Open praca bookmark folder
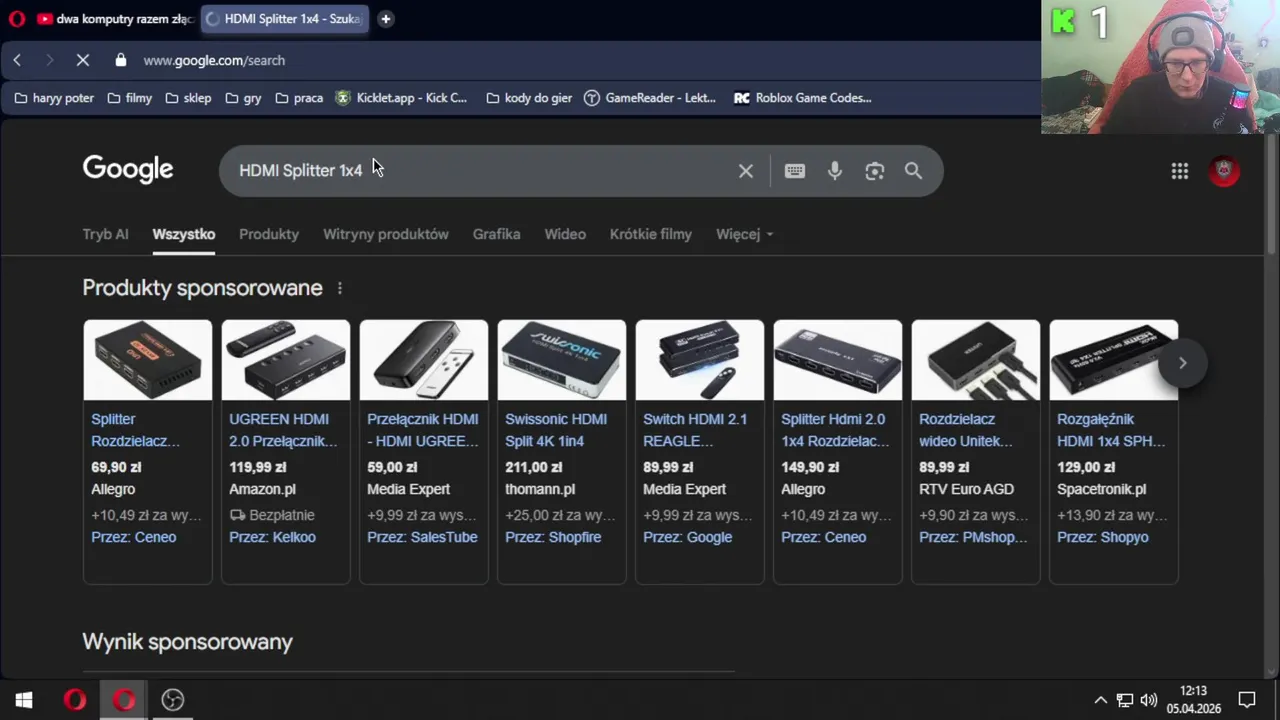The image size is (1280, 720). tap(299, 98)
